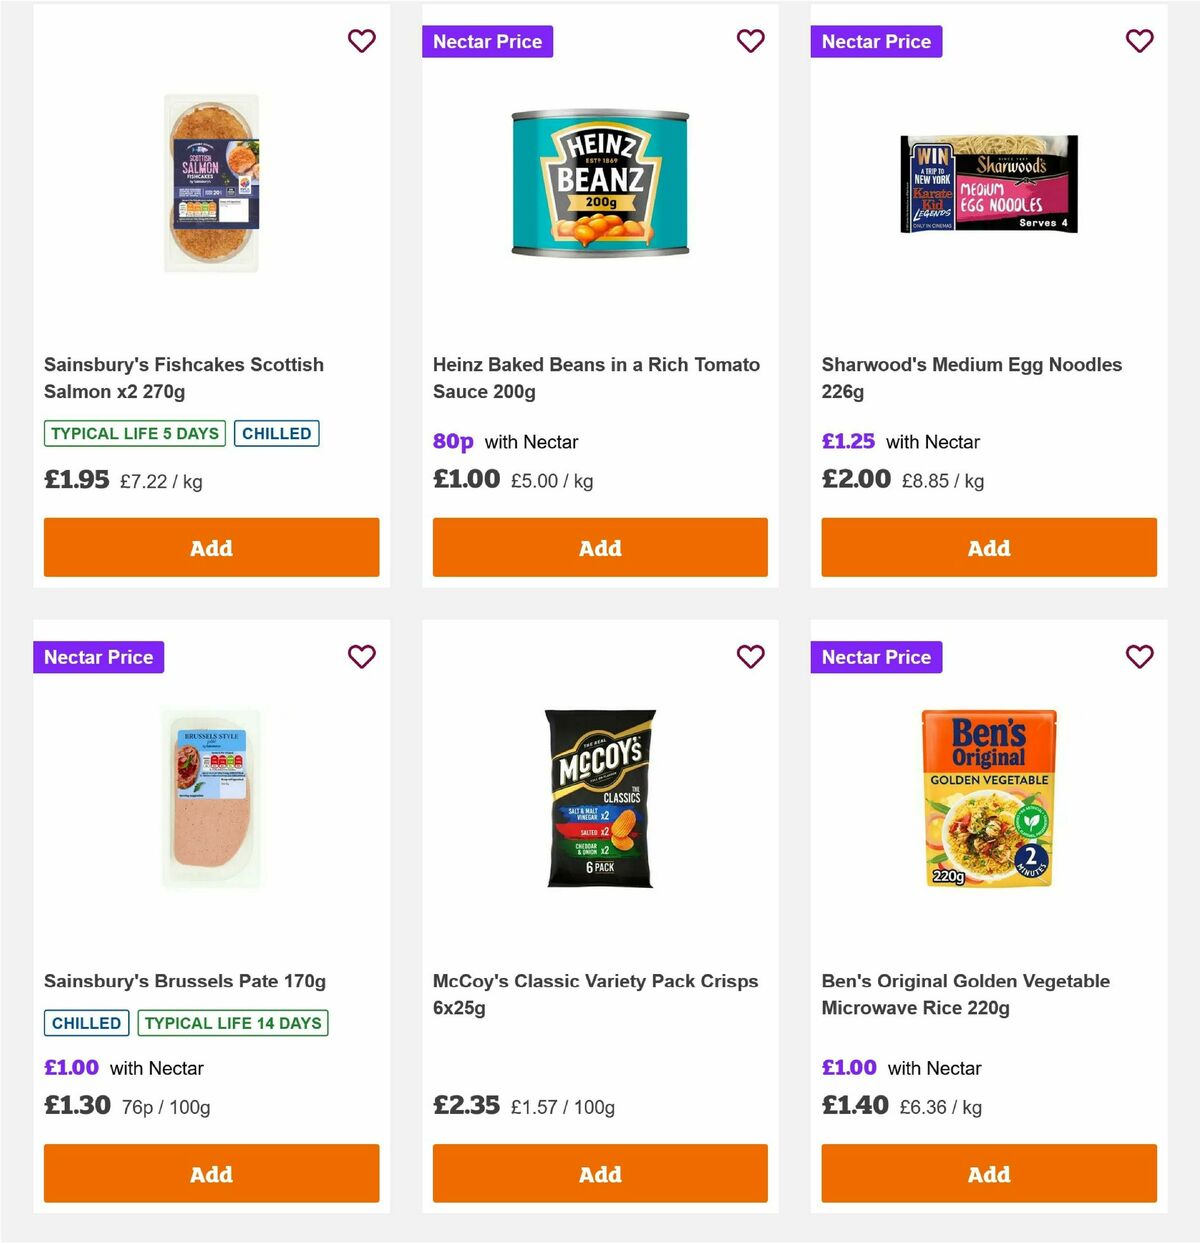
Task: Select the Nectar Price badge on Ben's rice
Action: pyautogui.click(x=876, y=657)
